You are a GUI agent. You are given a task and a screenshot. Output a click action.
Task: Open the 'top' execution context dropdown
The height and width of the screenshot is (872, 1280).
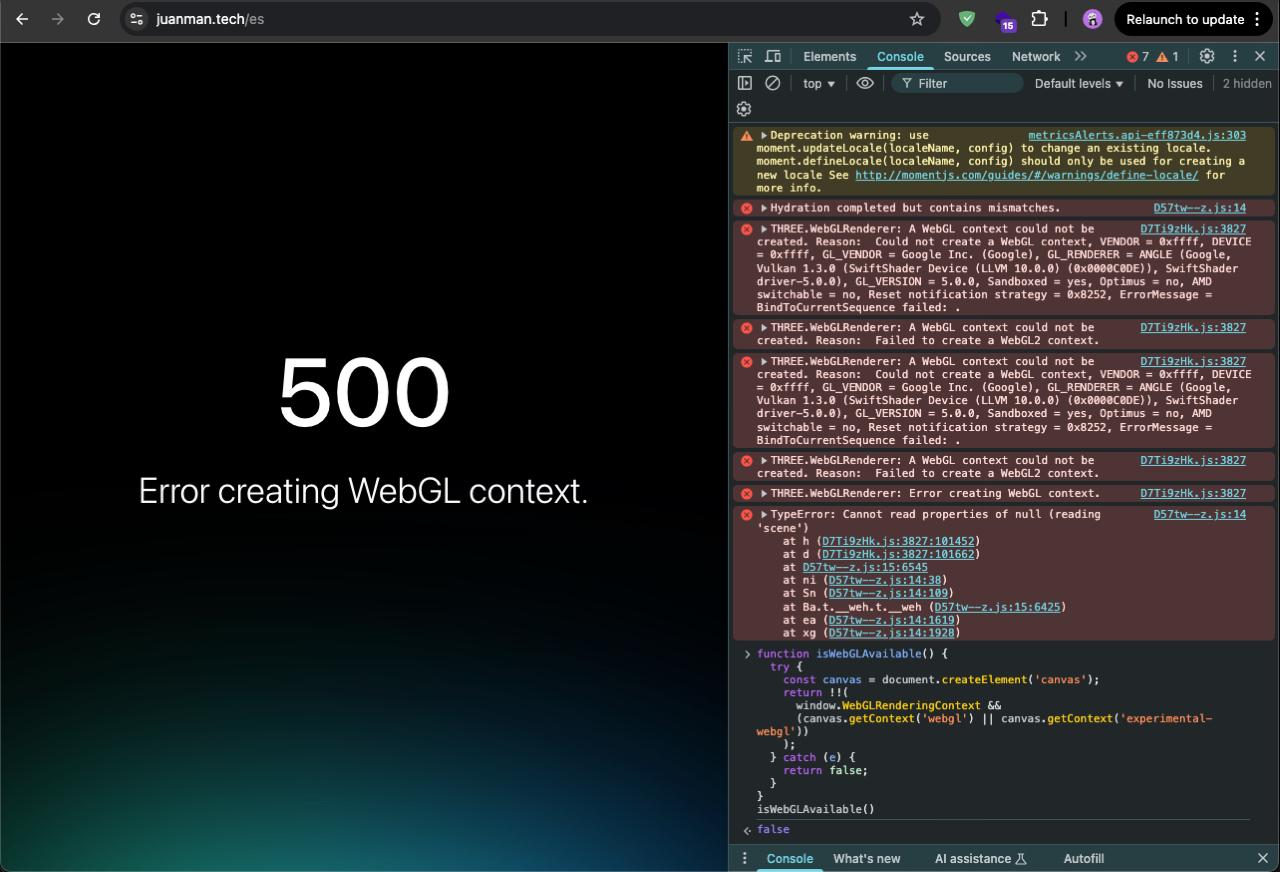[818, 83]
